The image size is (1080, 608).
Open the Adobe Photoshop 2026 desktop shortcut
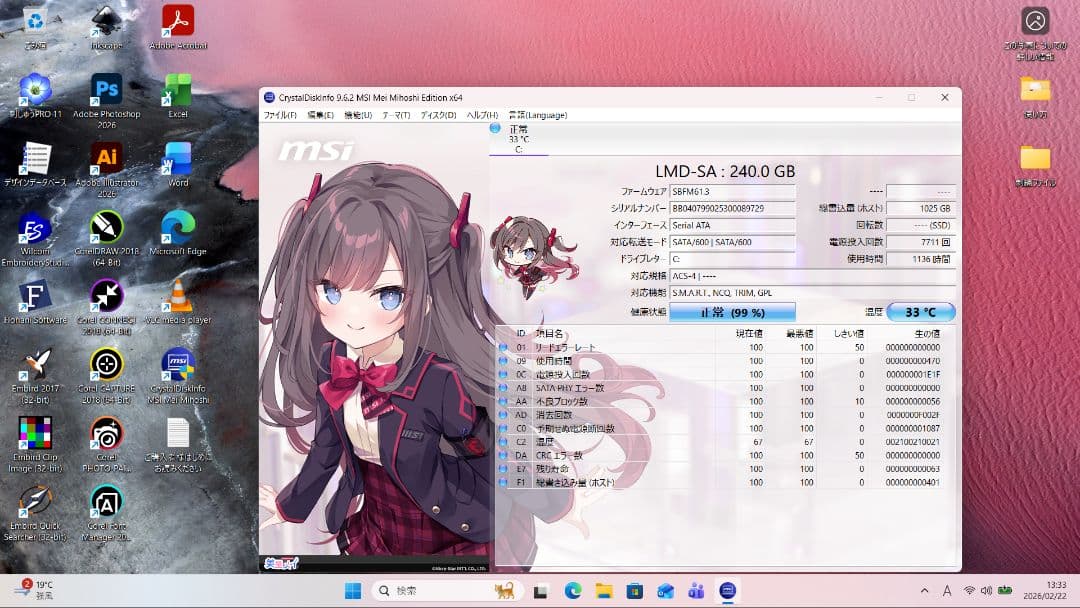pyautogui.click(x=106, y=90)
